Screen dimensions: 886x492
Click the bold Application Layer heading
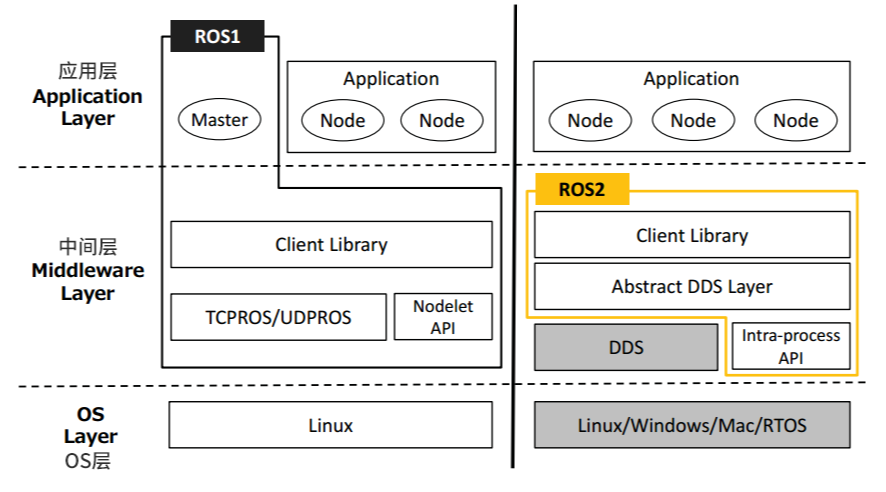tap(88, 107)
